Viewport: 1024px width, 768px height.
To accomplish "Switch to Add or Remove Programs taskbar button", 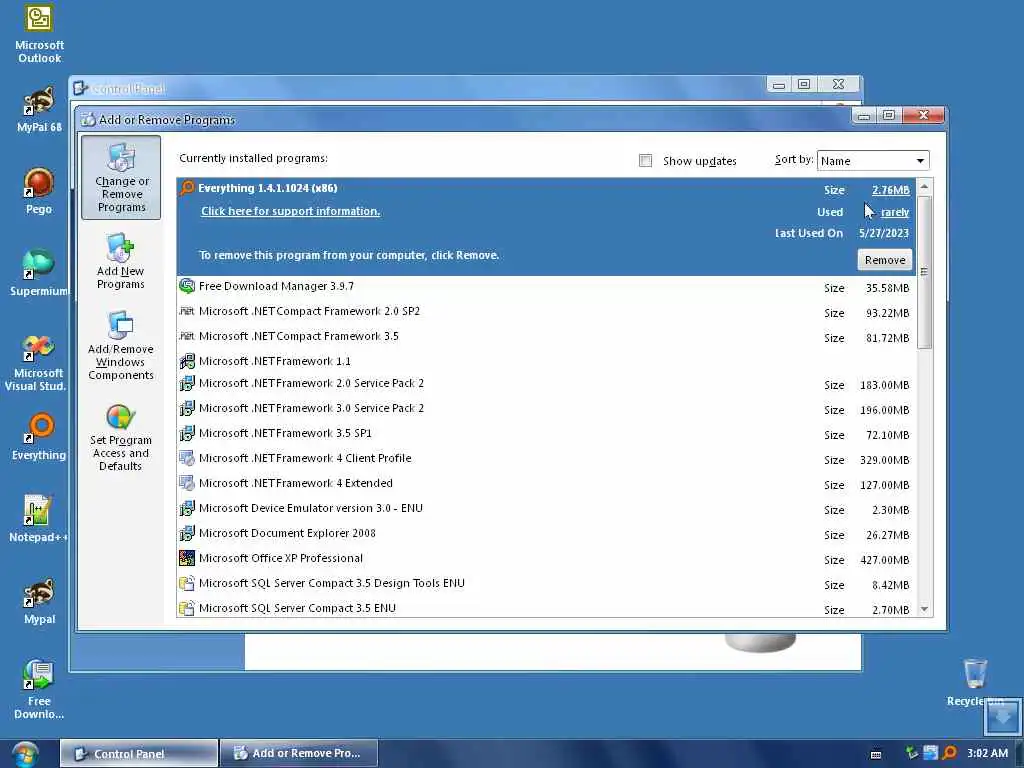I will coord(298,754).
